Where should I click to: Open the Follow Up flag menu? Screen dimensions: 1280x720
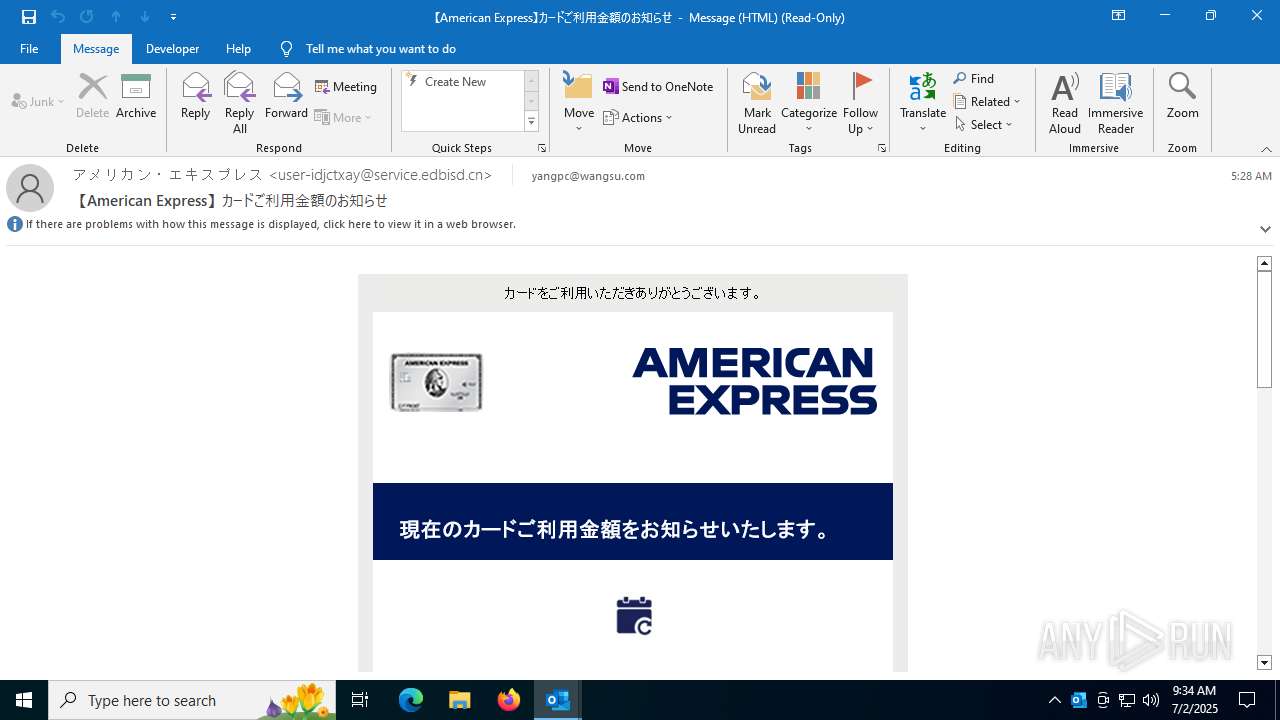tap(860, 103)
